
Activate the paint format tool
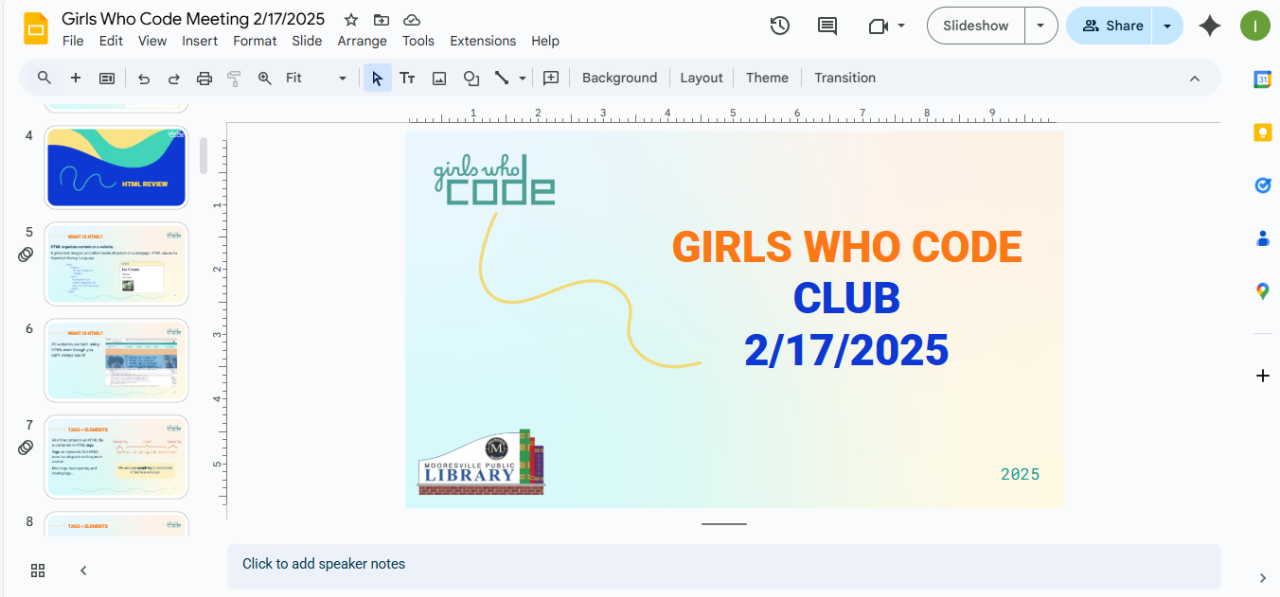[x=234, y=78]
